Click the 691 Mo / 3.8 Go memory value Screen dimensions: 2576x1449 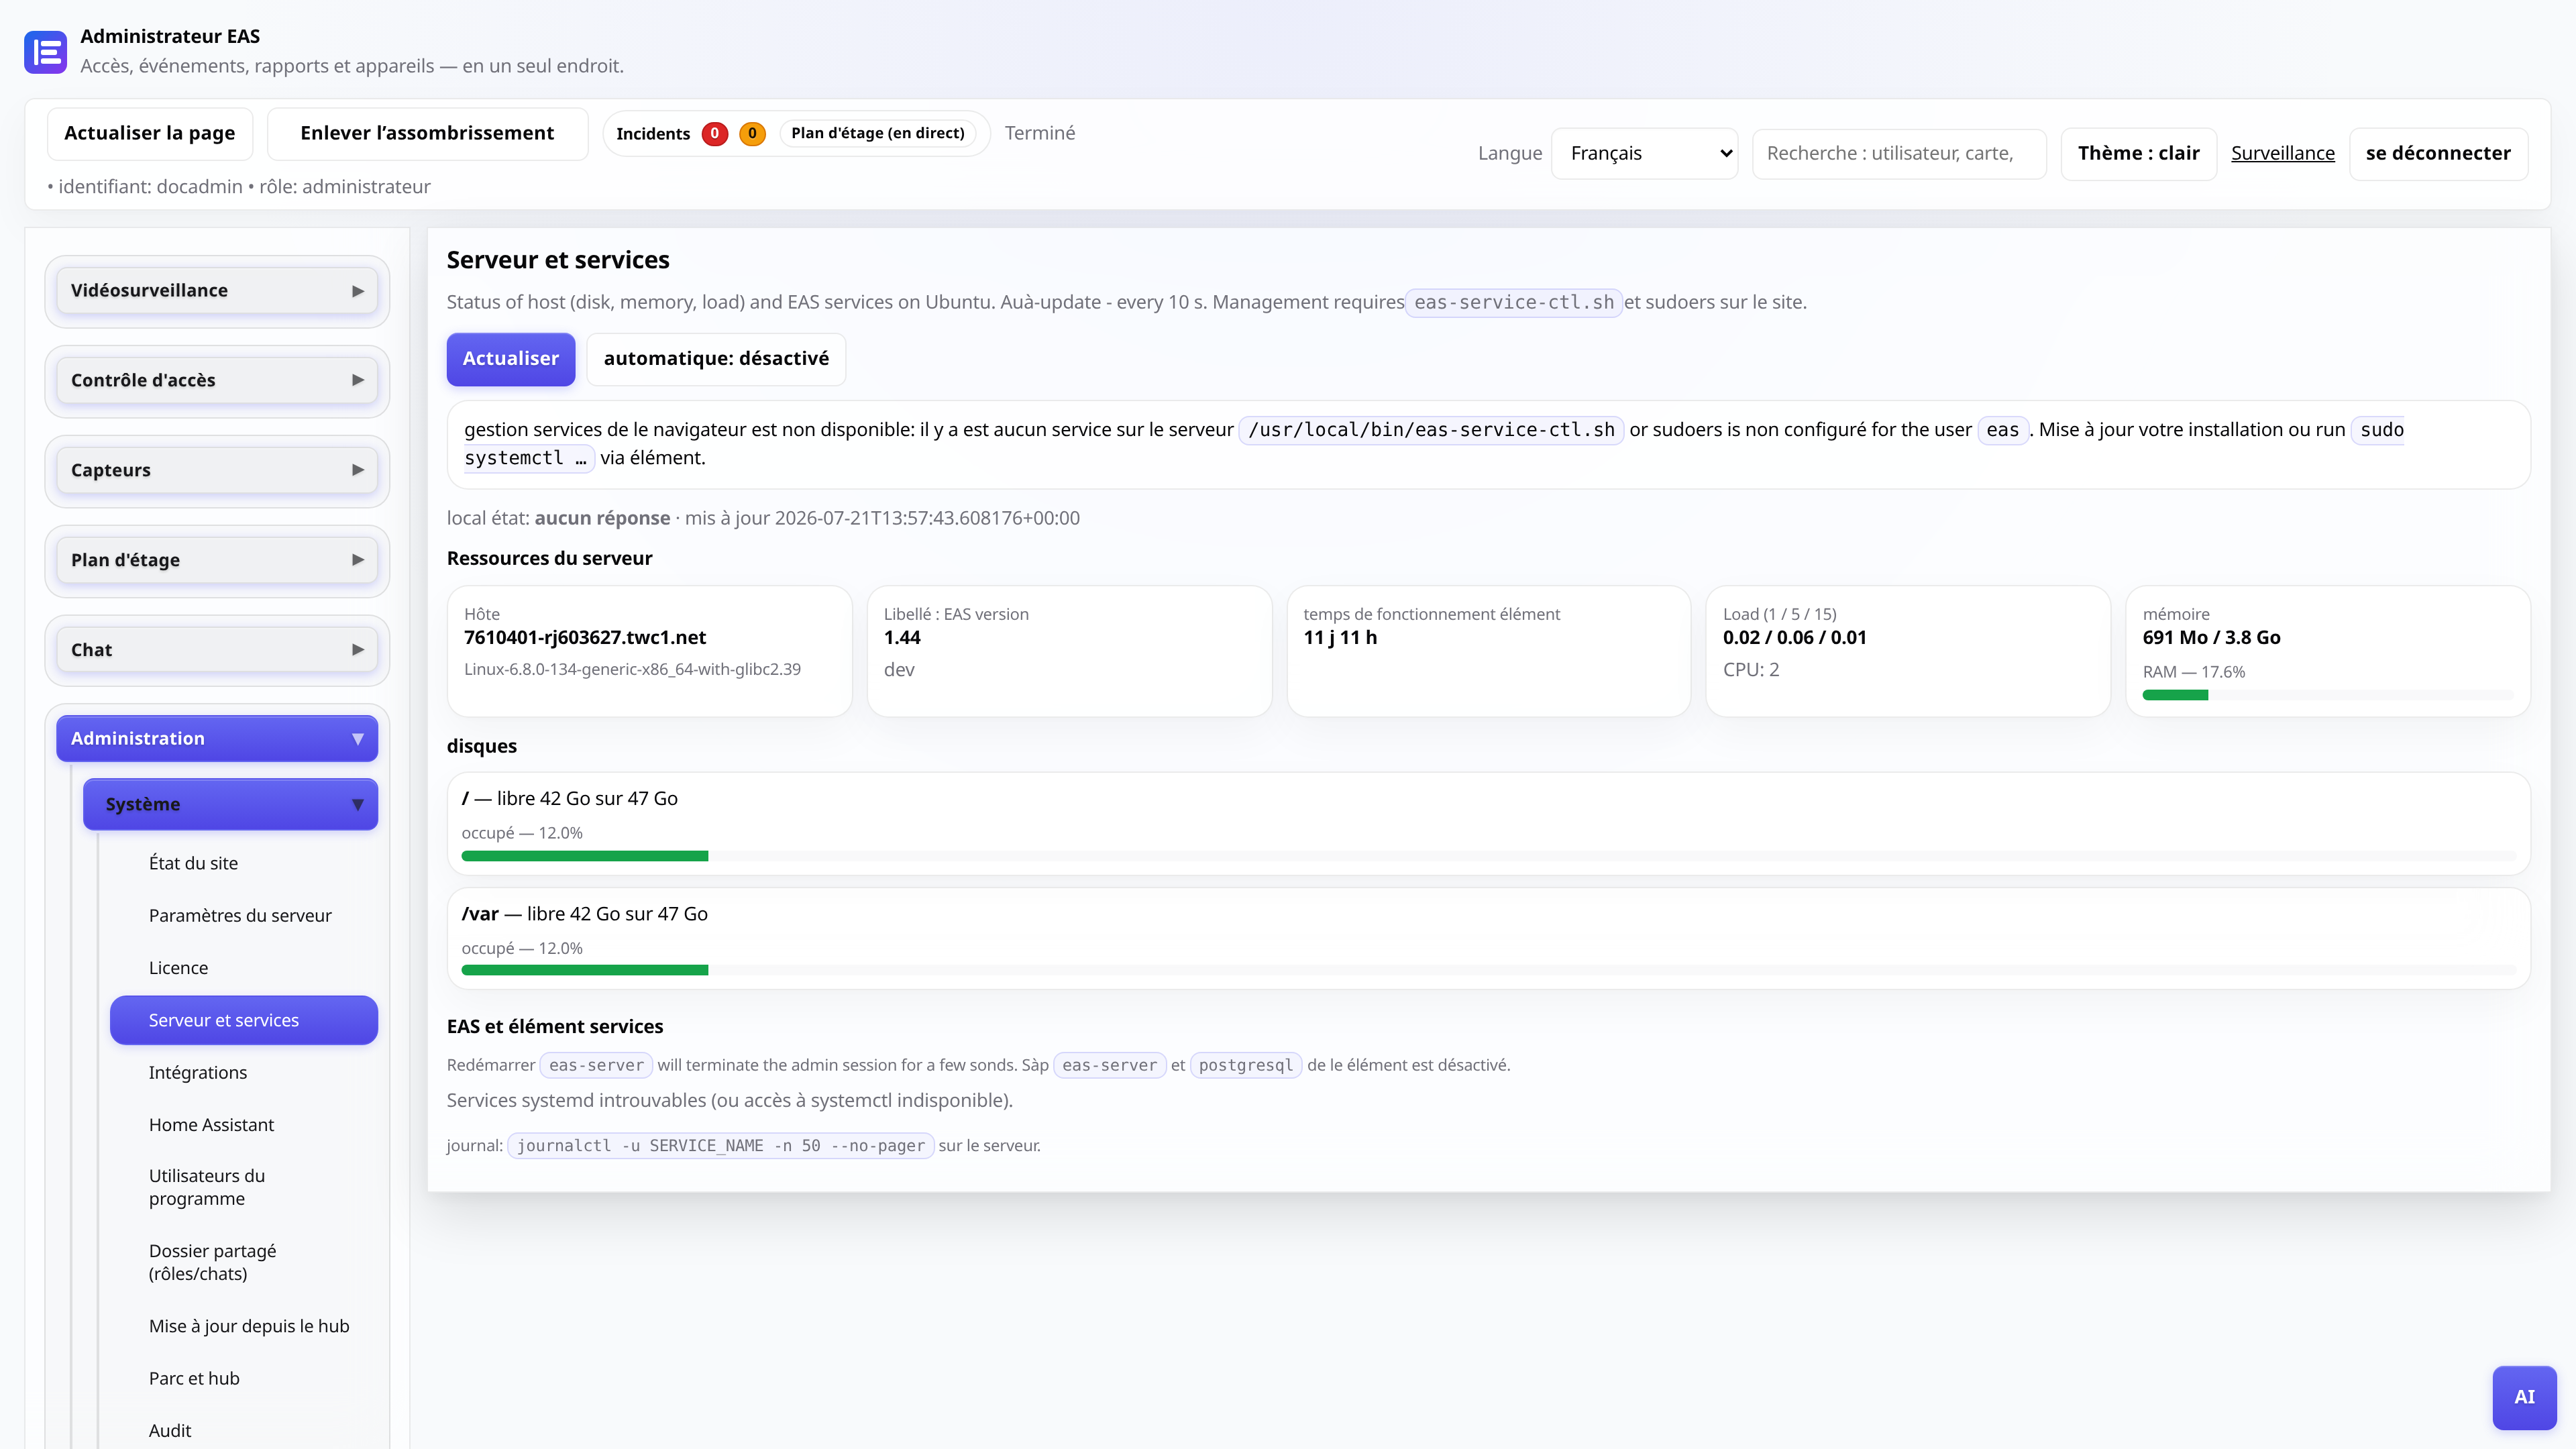pos(2211,638)
